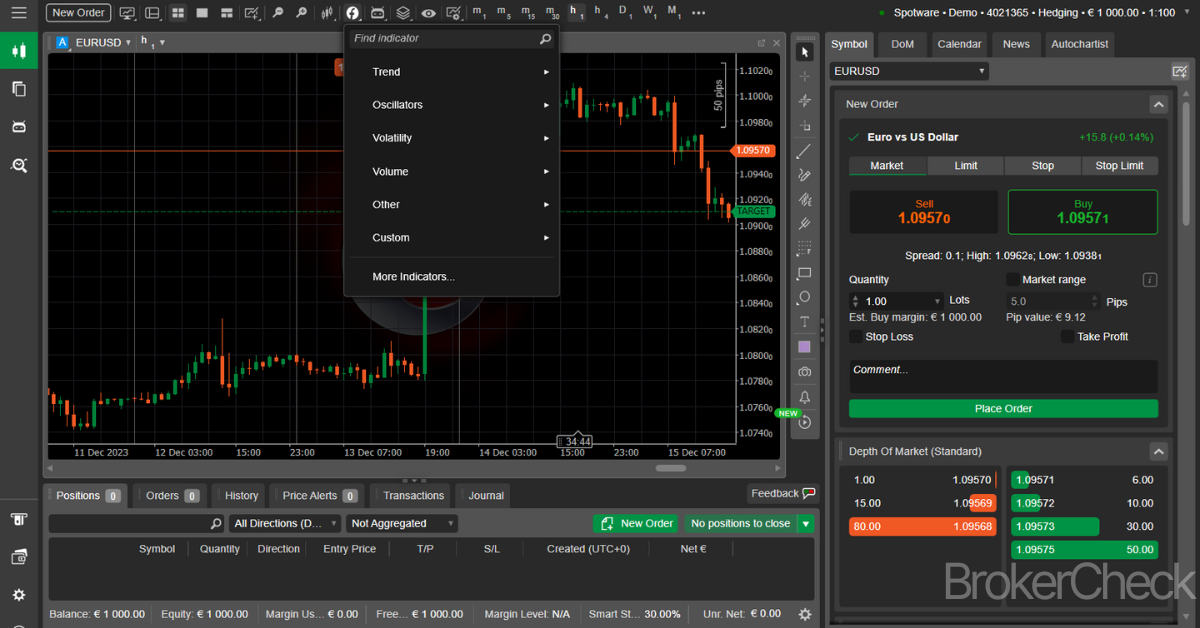Viewport: 1200px width, 628px height.
Task: Open the Automate robot section in sidebar
Action: [x=19, y=126]
